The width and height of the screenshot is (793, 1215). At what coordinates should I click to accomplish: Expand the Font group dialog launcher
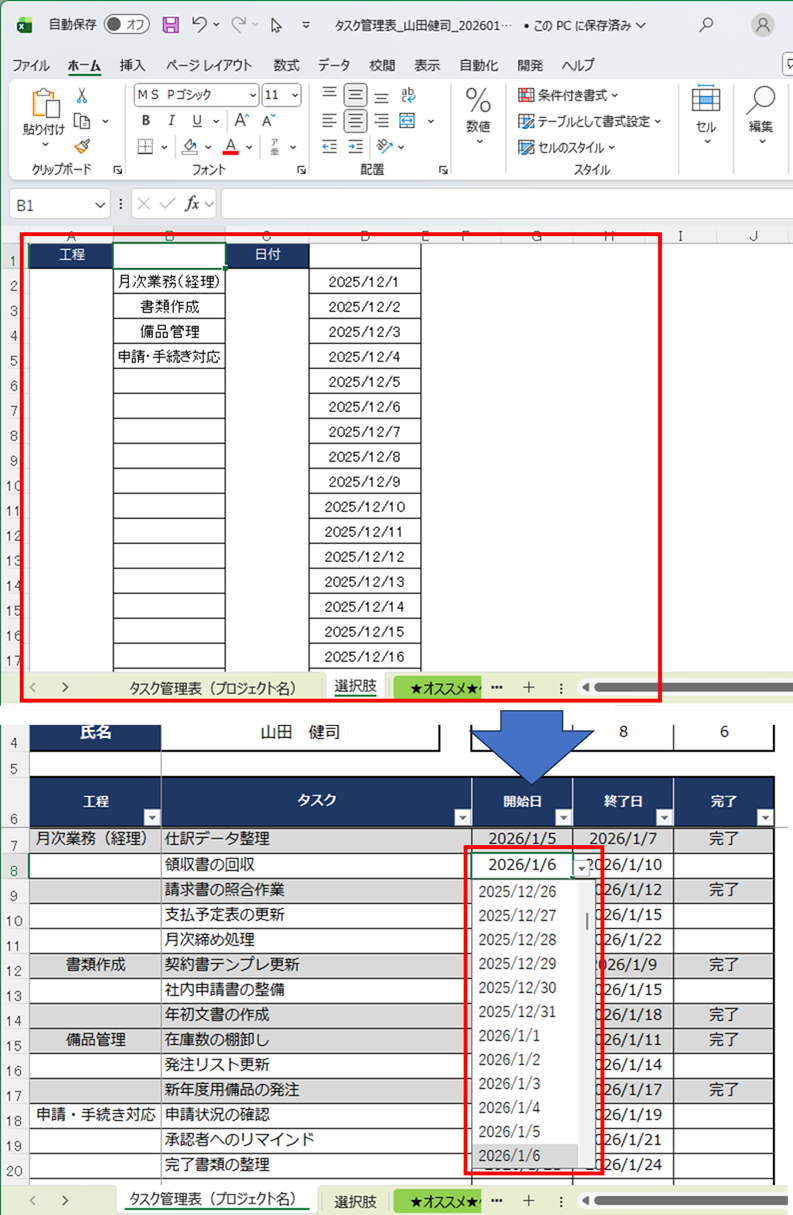tap(302, 171)
